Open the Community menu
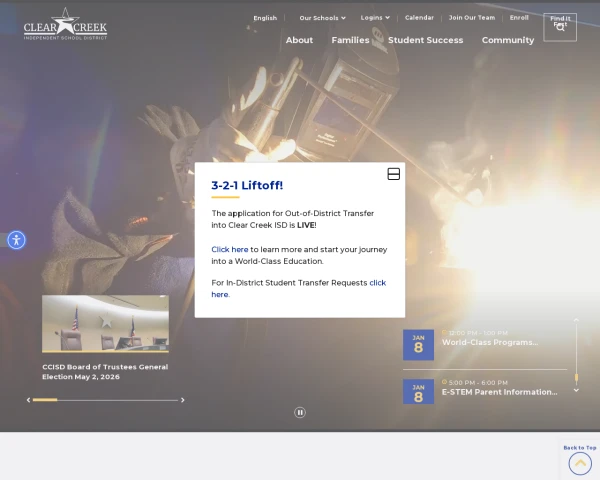Screen dimensions: 600x480 (x=508, y=40)
